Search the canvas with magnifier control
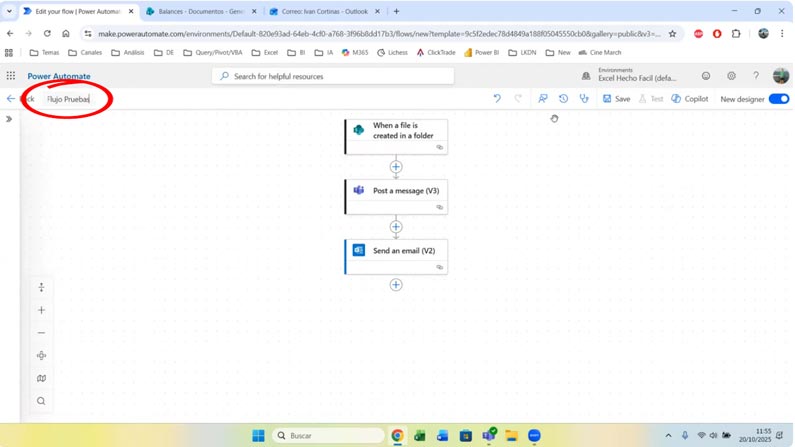 click(x=42, y=401)
